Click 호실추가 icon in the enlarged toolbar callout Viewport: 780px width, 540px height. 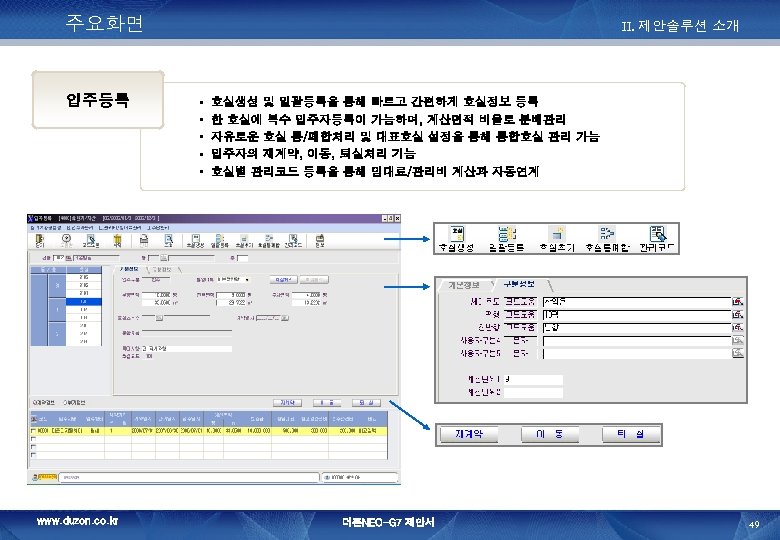click(x=557, y=238)
